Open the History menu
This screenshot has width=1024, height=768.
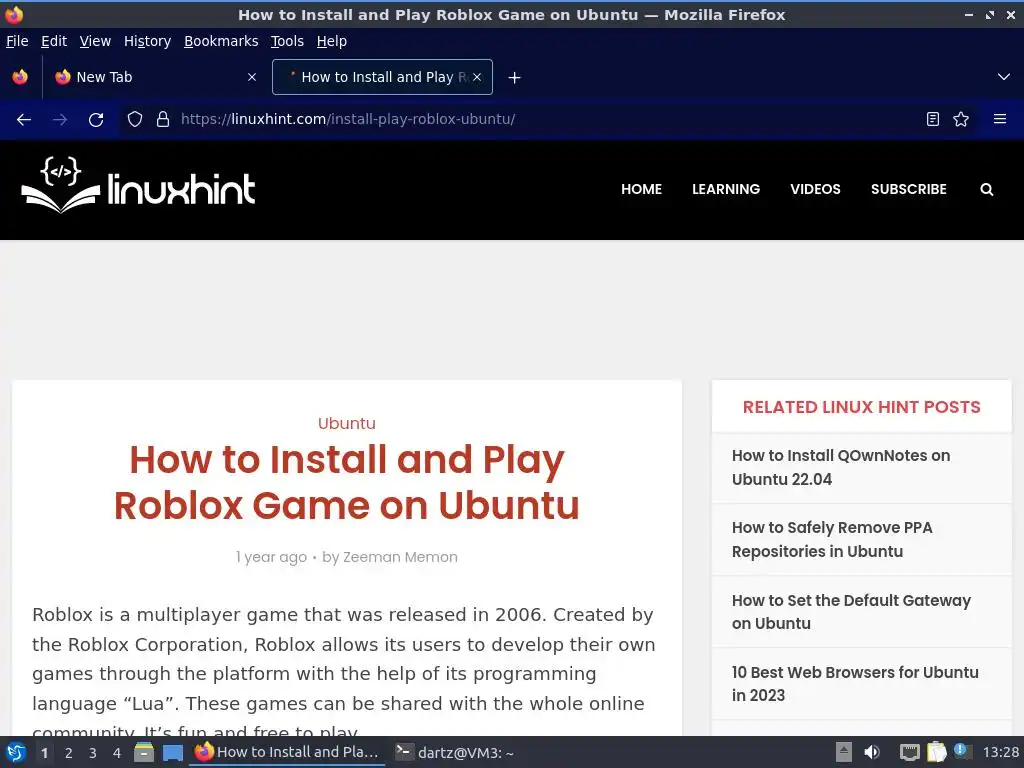[x=148, y=41]
